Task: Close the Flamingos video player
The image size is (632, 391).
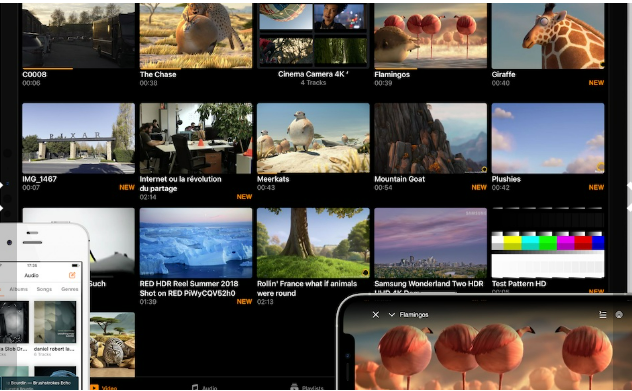Action: 376,314
